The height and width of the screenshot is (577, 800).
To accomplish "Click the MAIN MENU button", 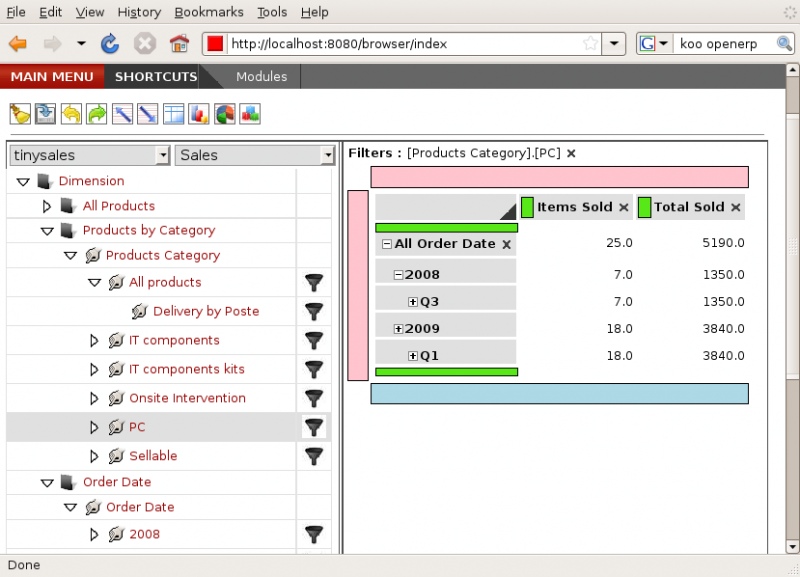I will coord(52,76).
